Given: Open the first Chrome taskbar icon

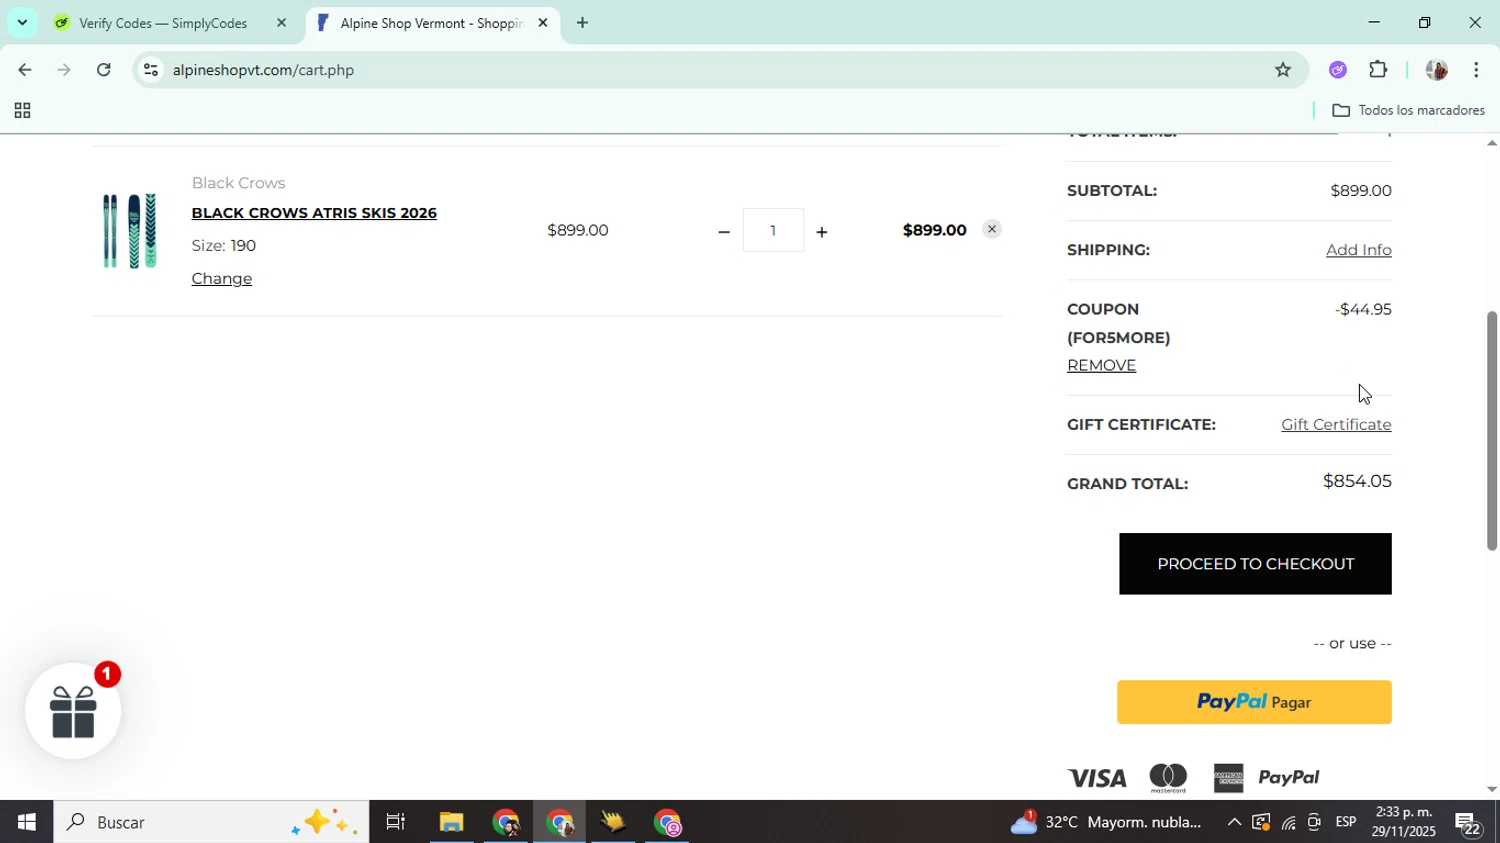Looking at the screenshot, I should point(506,822).
